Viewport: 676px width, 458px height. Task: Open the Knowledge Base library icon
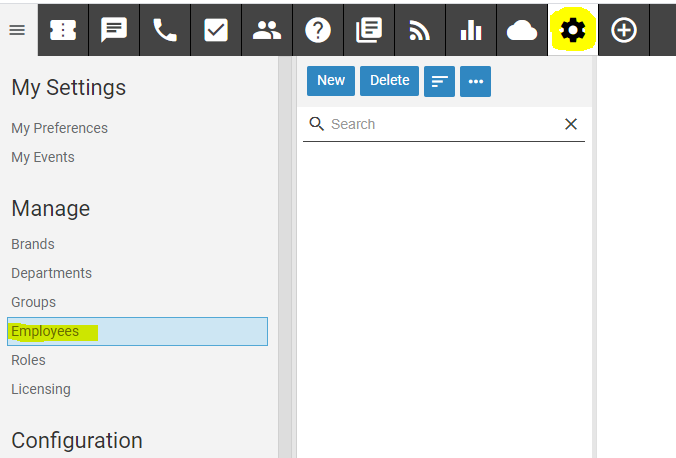pos(369,30)
